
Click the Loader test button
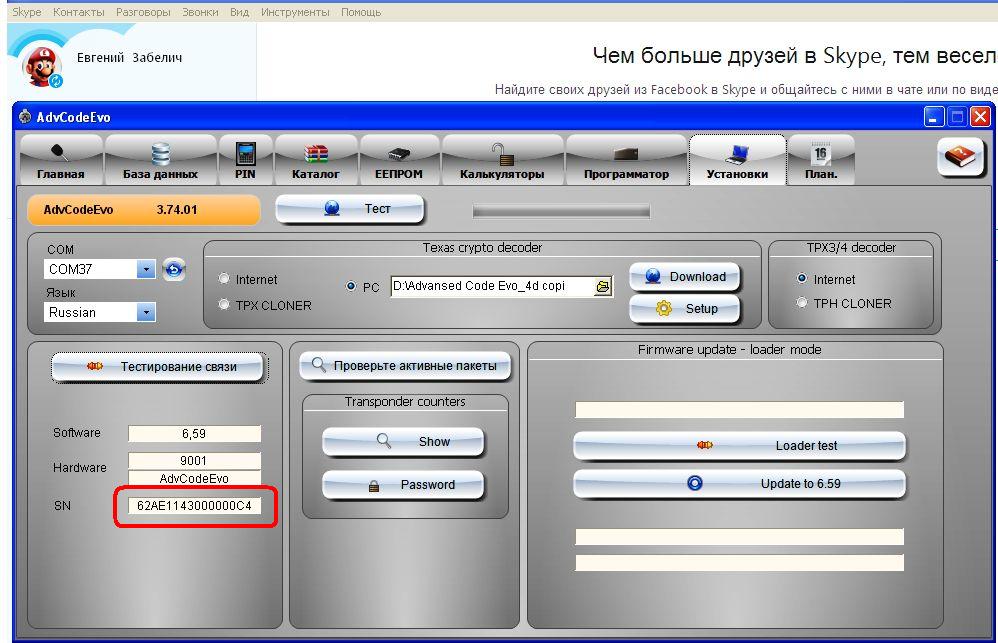pos(739,446)
